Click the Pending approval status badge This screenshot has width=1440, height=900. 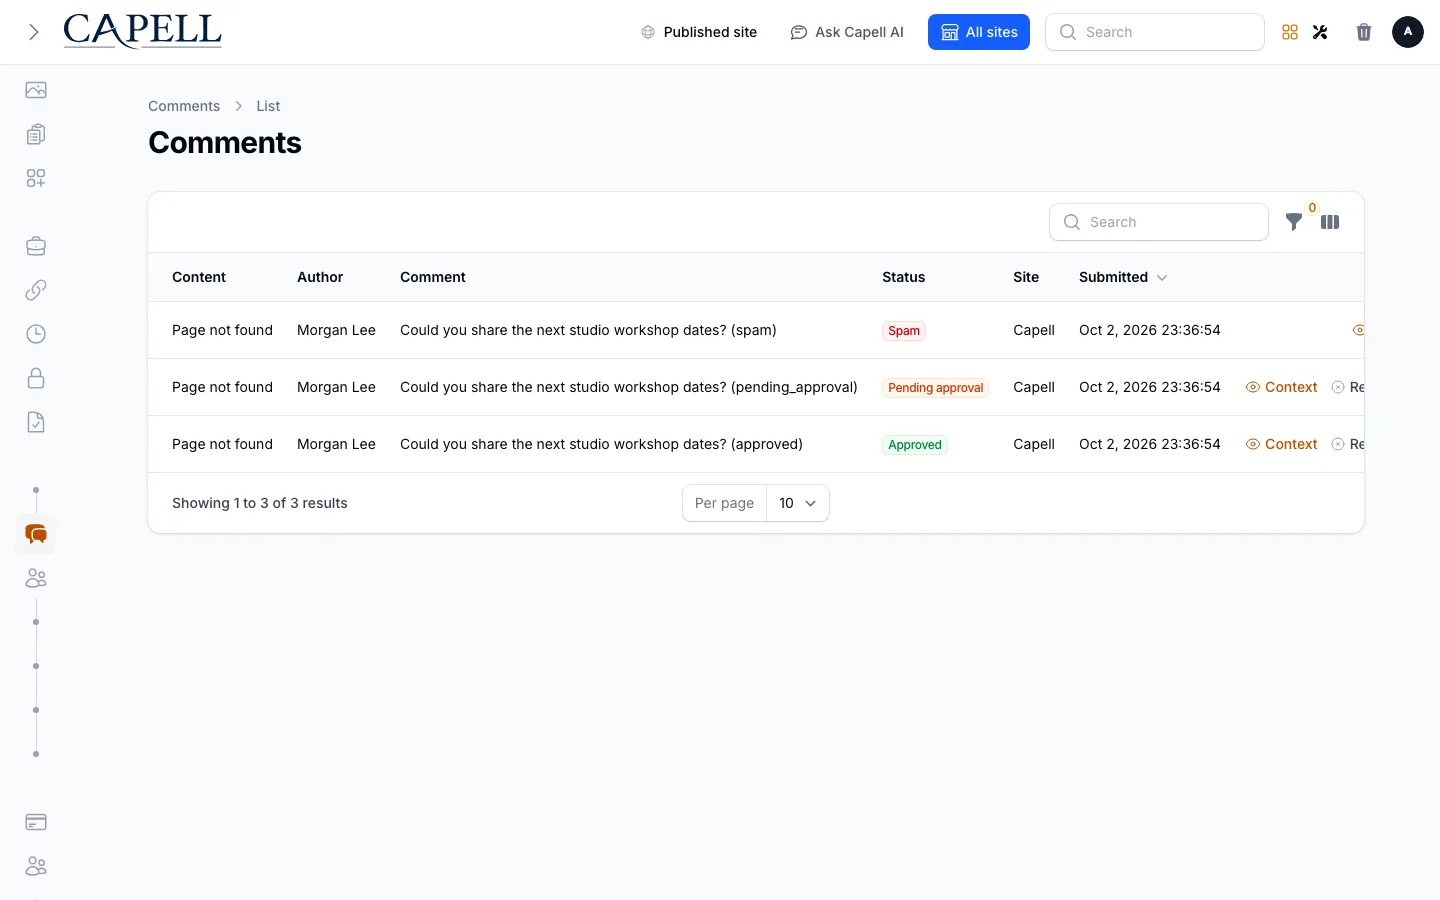click(x=936, y=388)
